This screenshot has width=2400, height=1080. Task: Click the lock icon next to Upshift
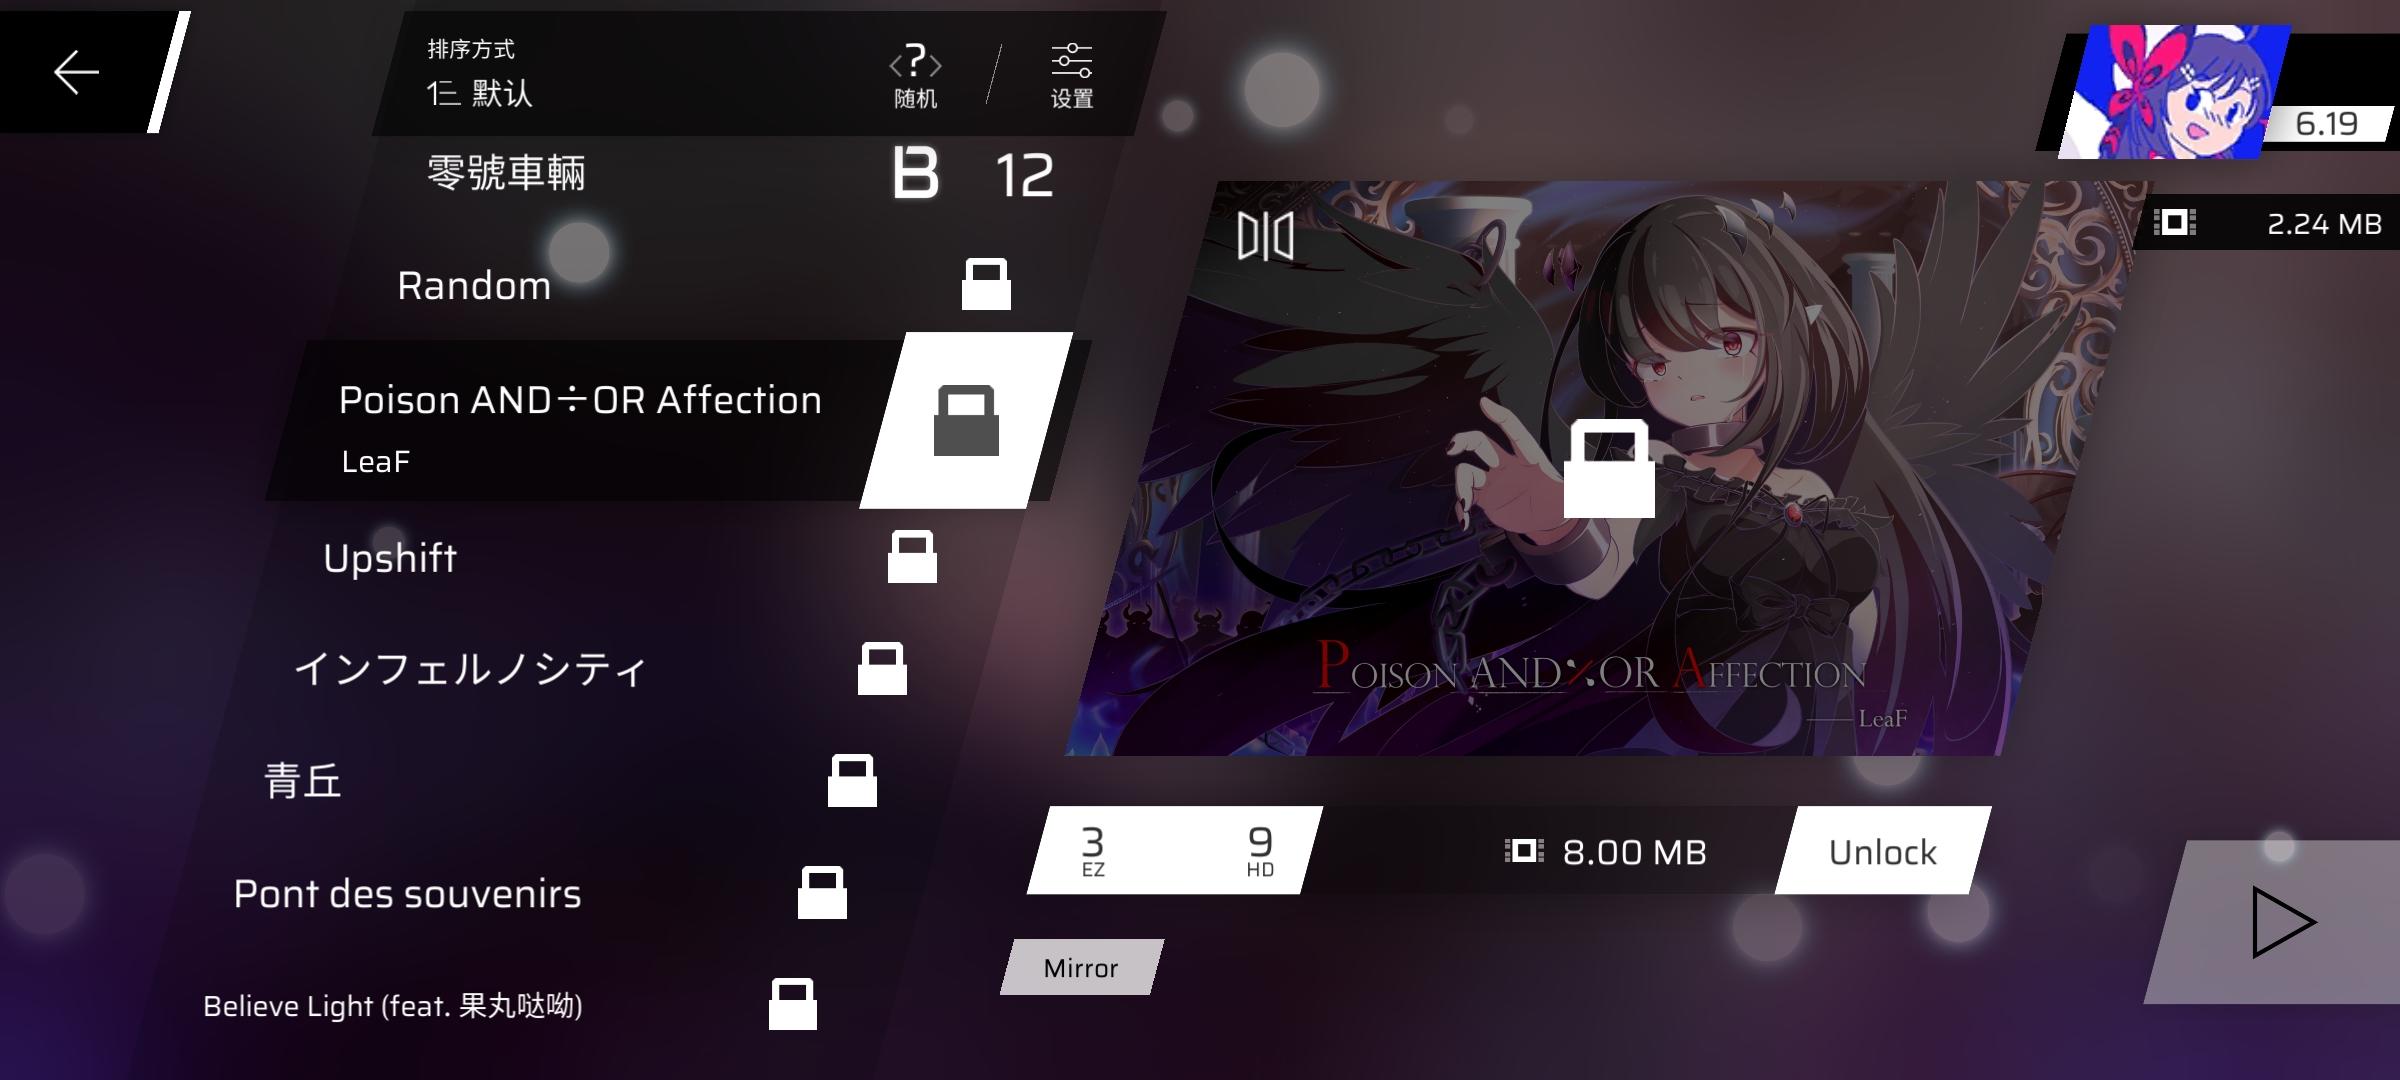[x=912, y=557]
